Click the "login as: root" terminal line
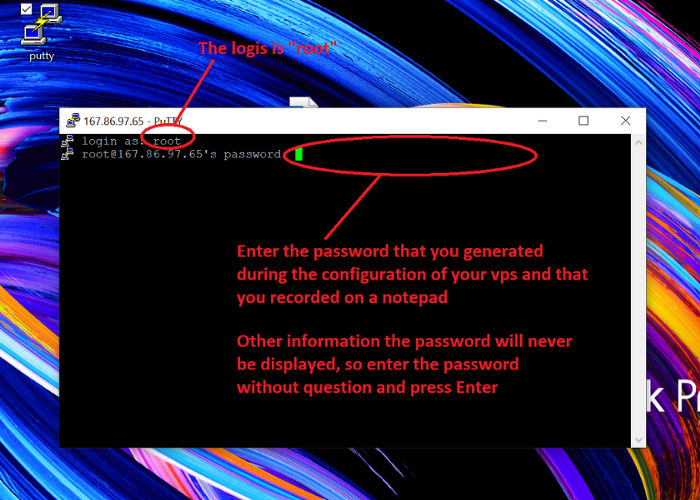 [x=131, y=142]
